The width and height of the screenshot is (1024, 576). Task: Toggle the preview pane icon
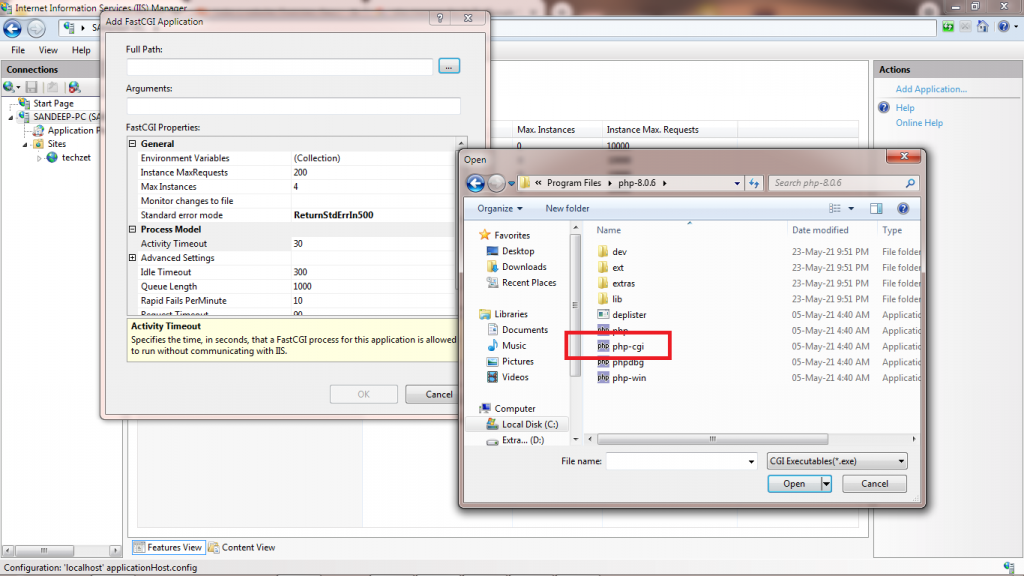876,209
